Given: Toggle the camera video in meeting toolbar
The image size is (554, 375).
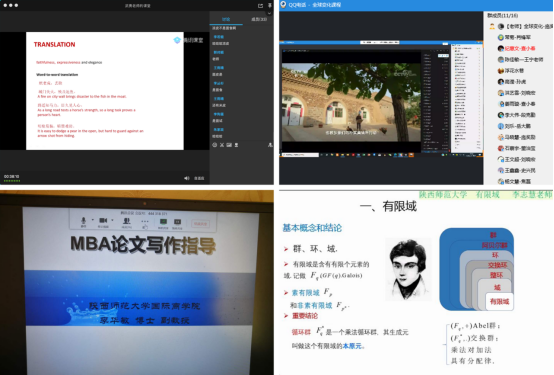Looking at the screenshot, I should point(103,220).
